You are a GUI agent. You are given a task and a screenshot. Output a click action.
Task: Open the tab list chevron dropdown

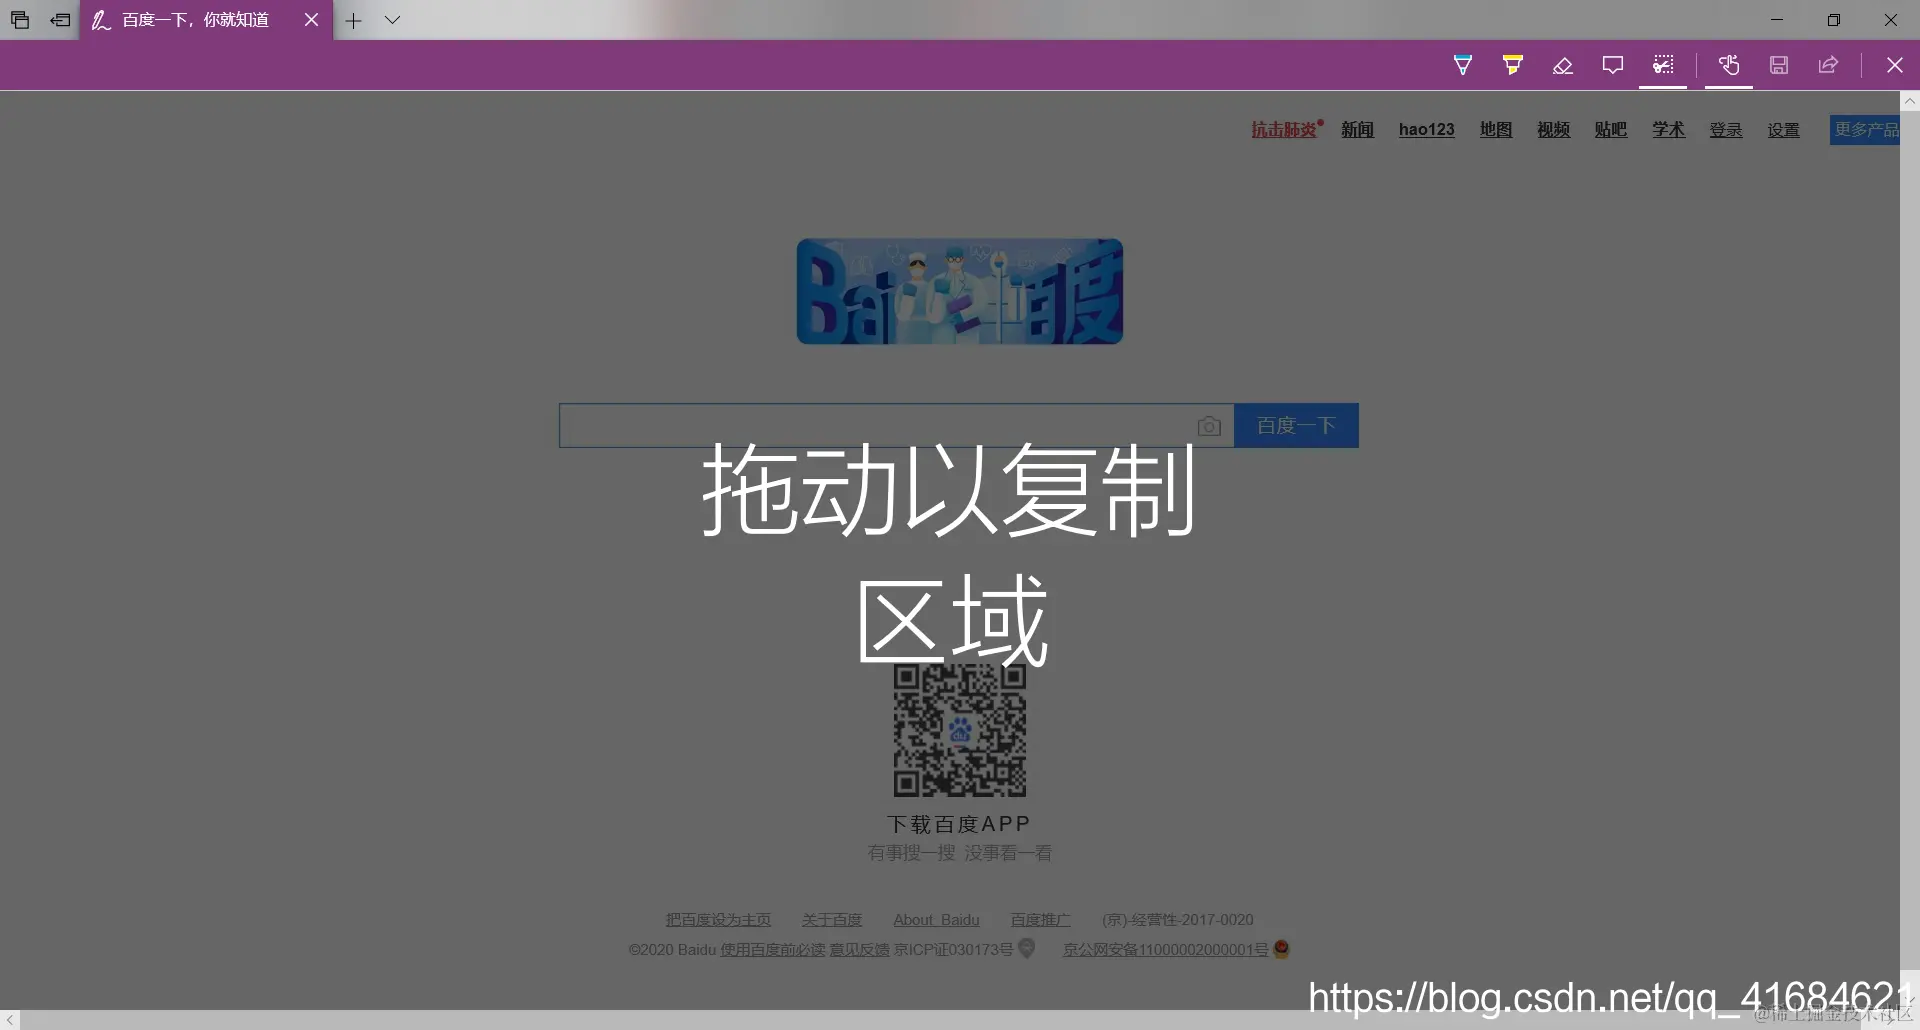(x=392, y=20)
